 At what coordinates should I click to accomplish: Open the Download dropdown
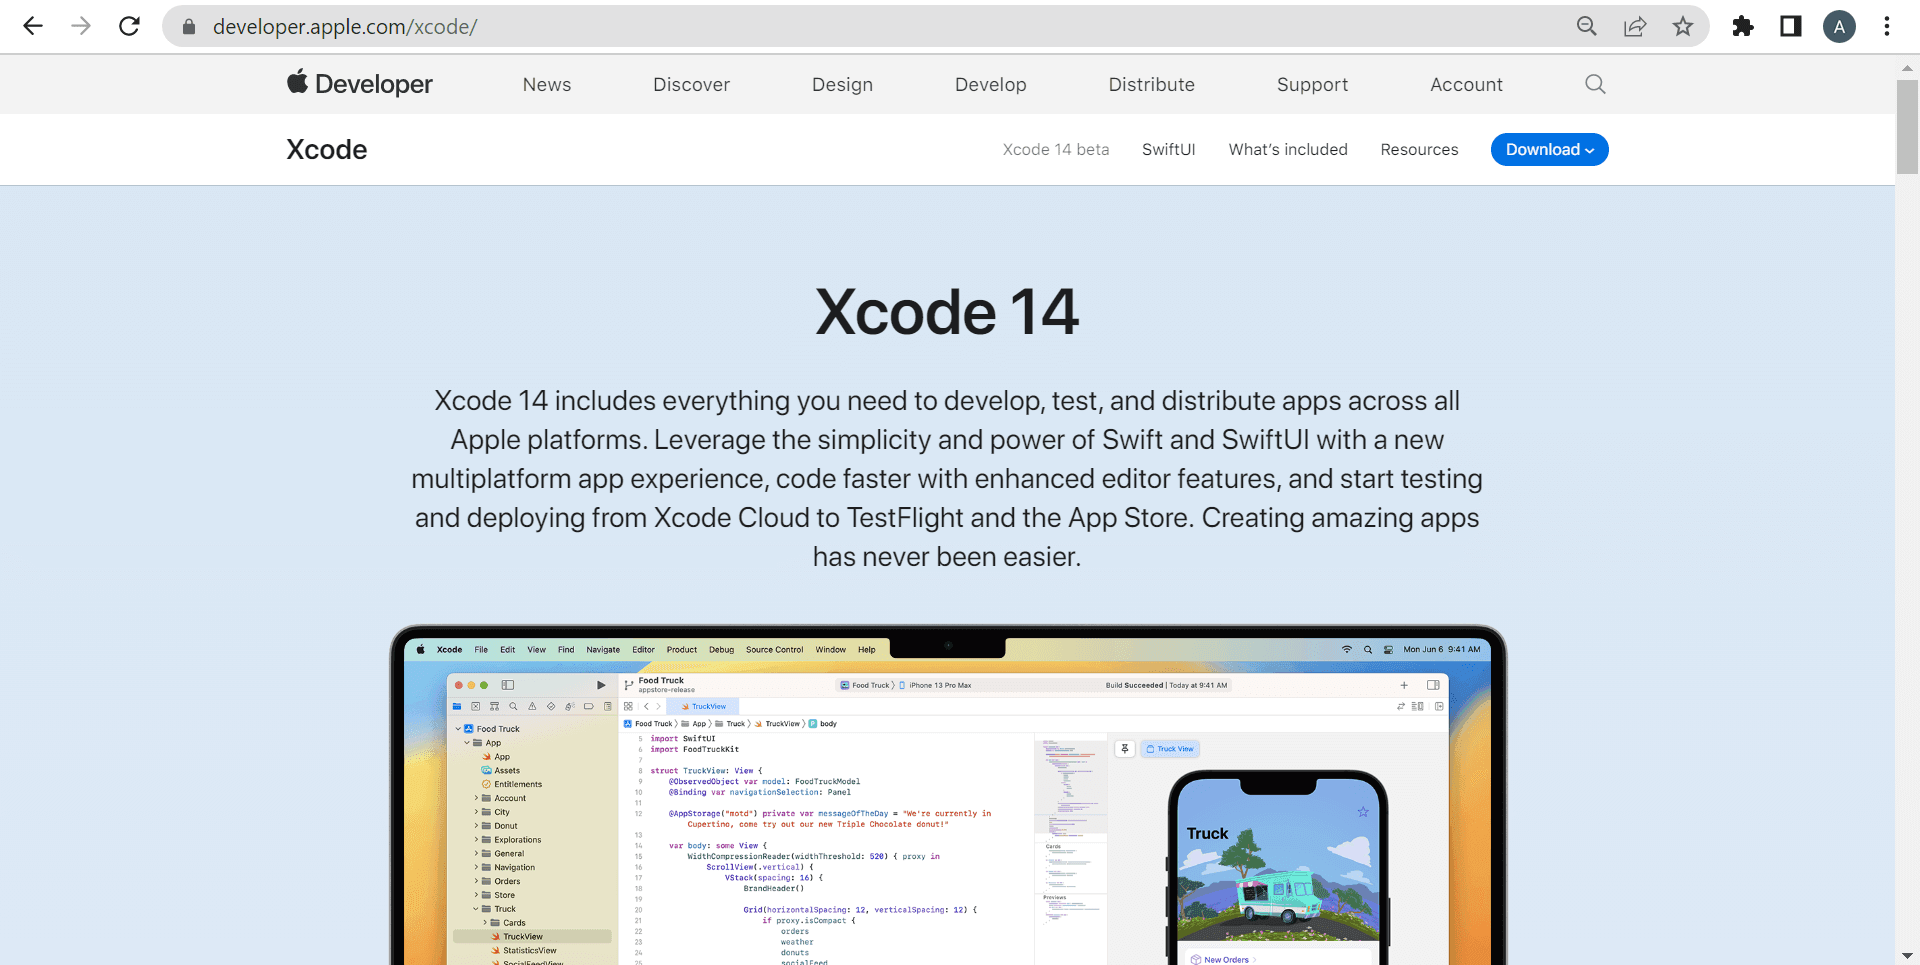1549,149
